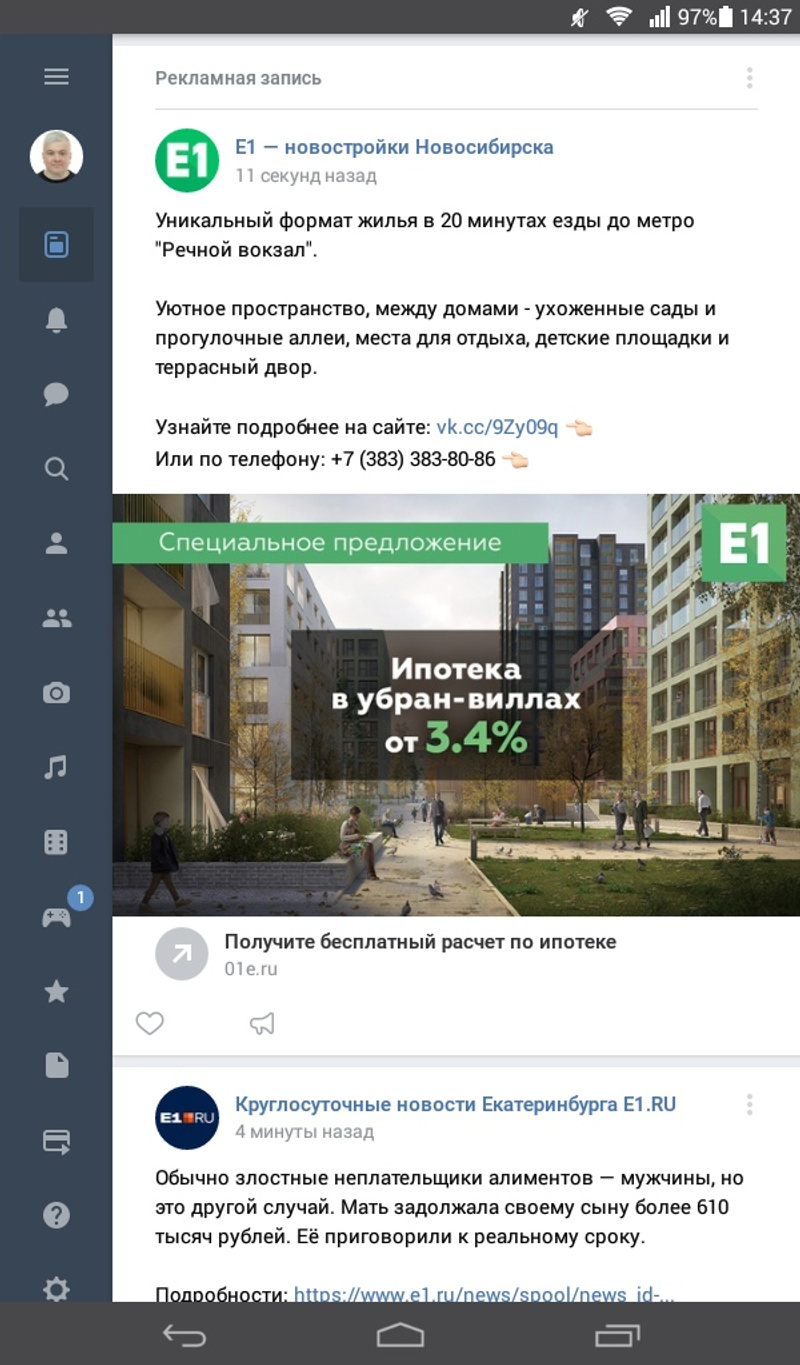Image resolution: width=800 pixels, height=1365 pixels.
Task: Open the friends icon in sidebar
Action: pos(56,618)
